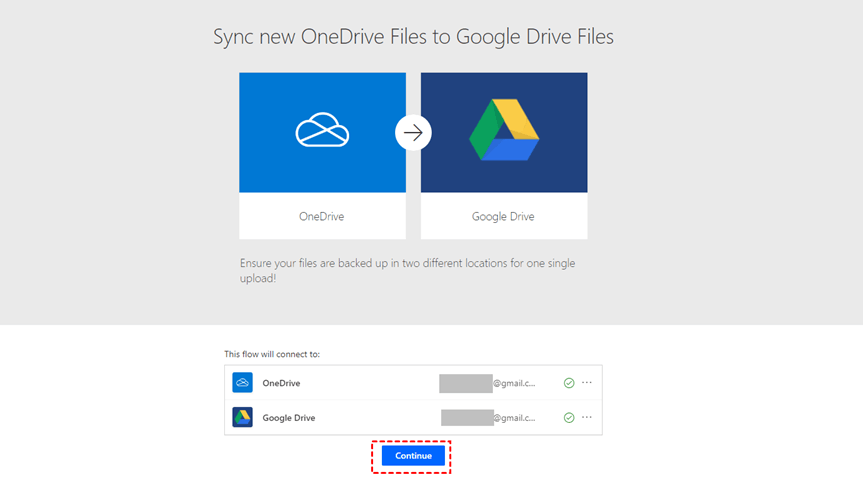Viewport: 863px width, 479px height.
Task: Open the OneDrive connection ellipsis menu
Action: (587, 383)
